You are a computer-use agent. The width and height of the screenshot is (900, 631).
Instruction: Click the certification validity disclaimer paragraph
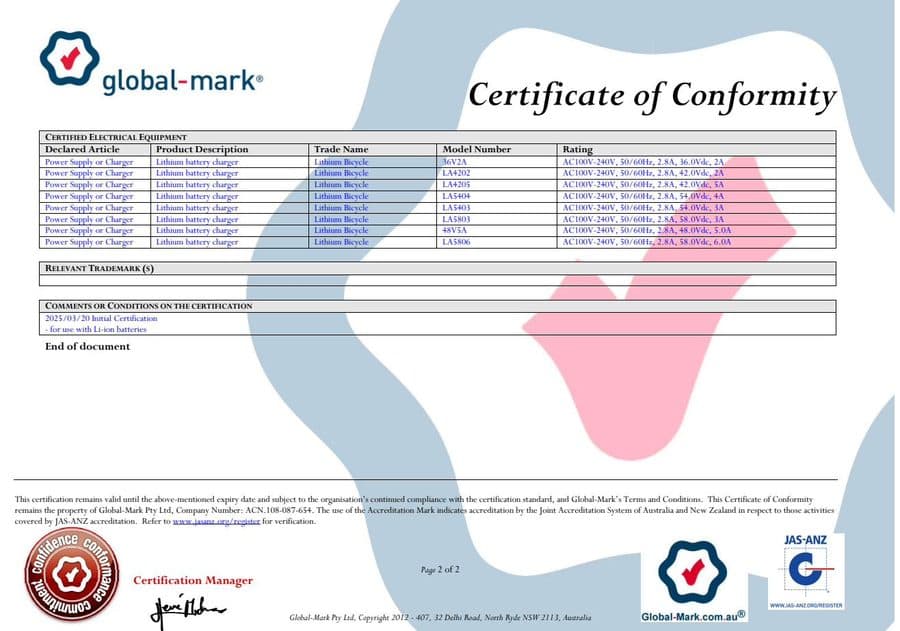pos(424,510)
